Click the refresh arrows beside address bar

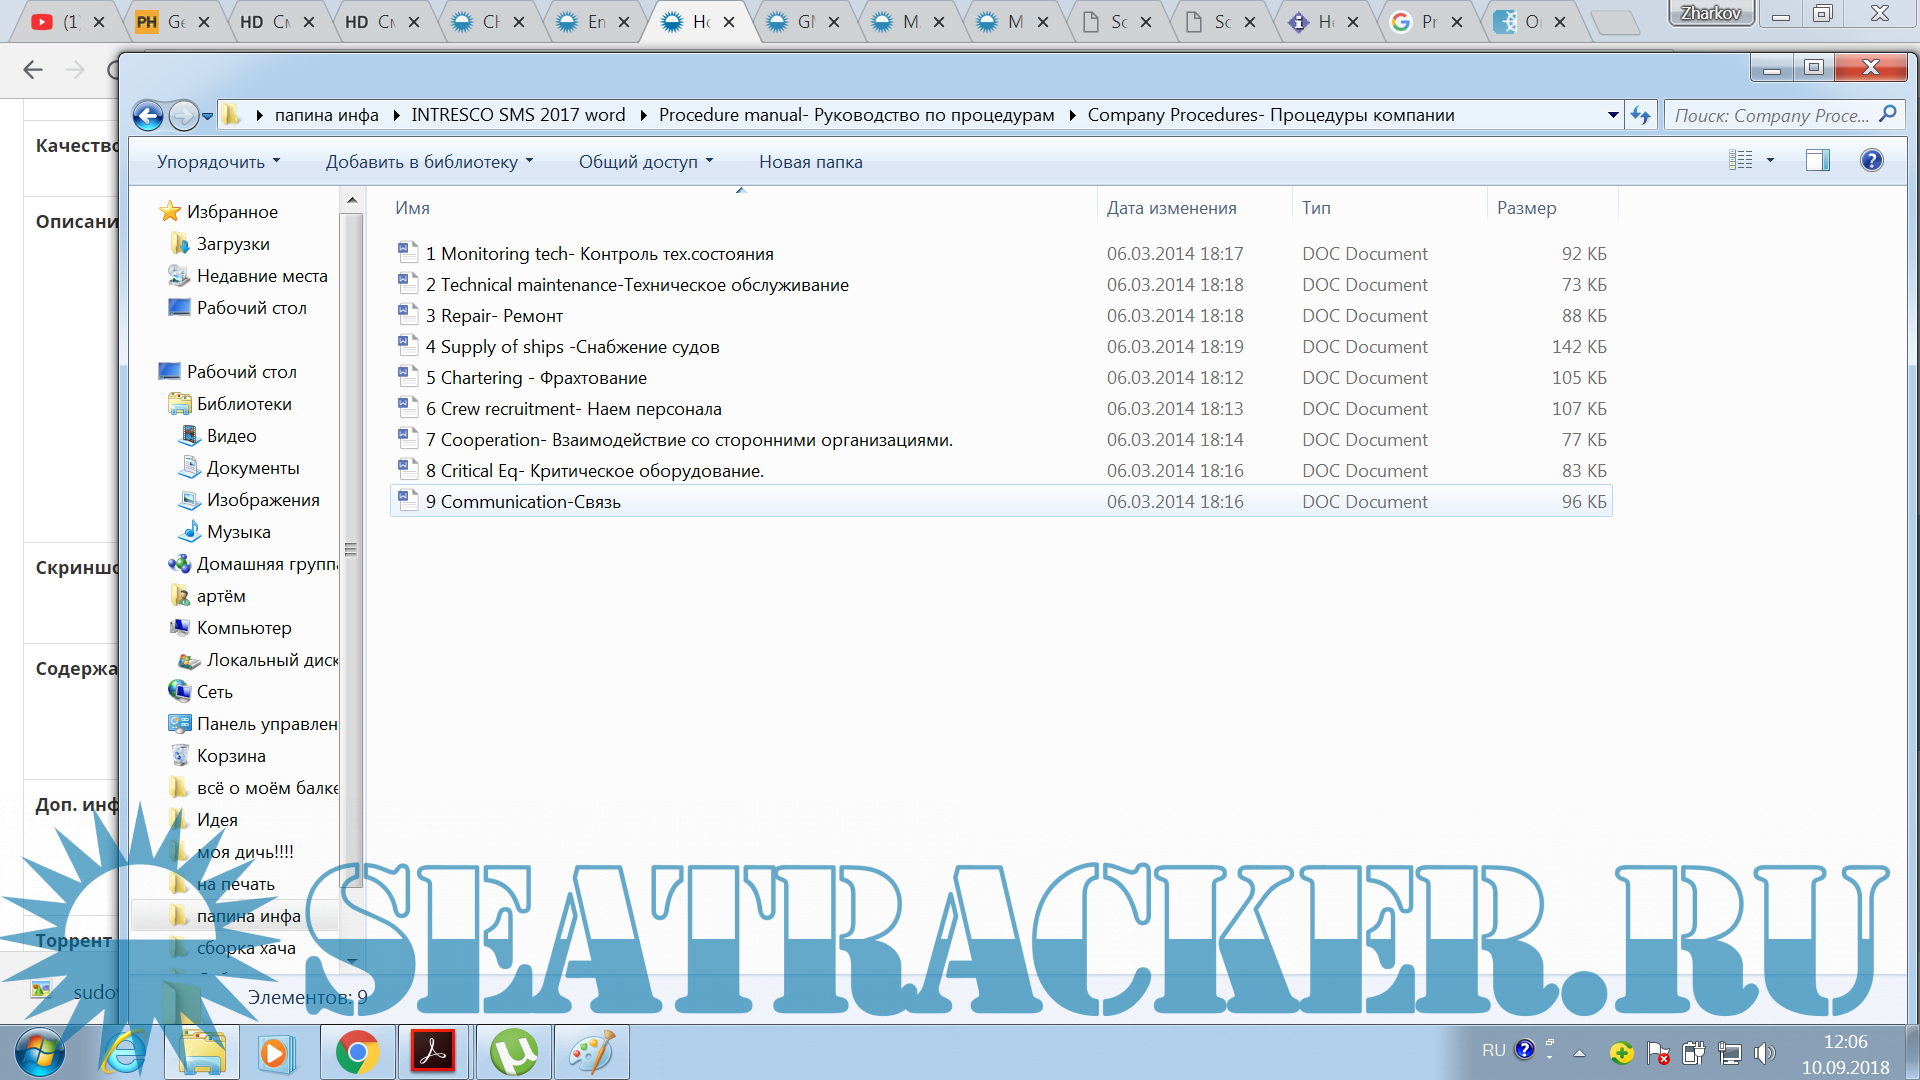tap(1641, 116)
